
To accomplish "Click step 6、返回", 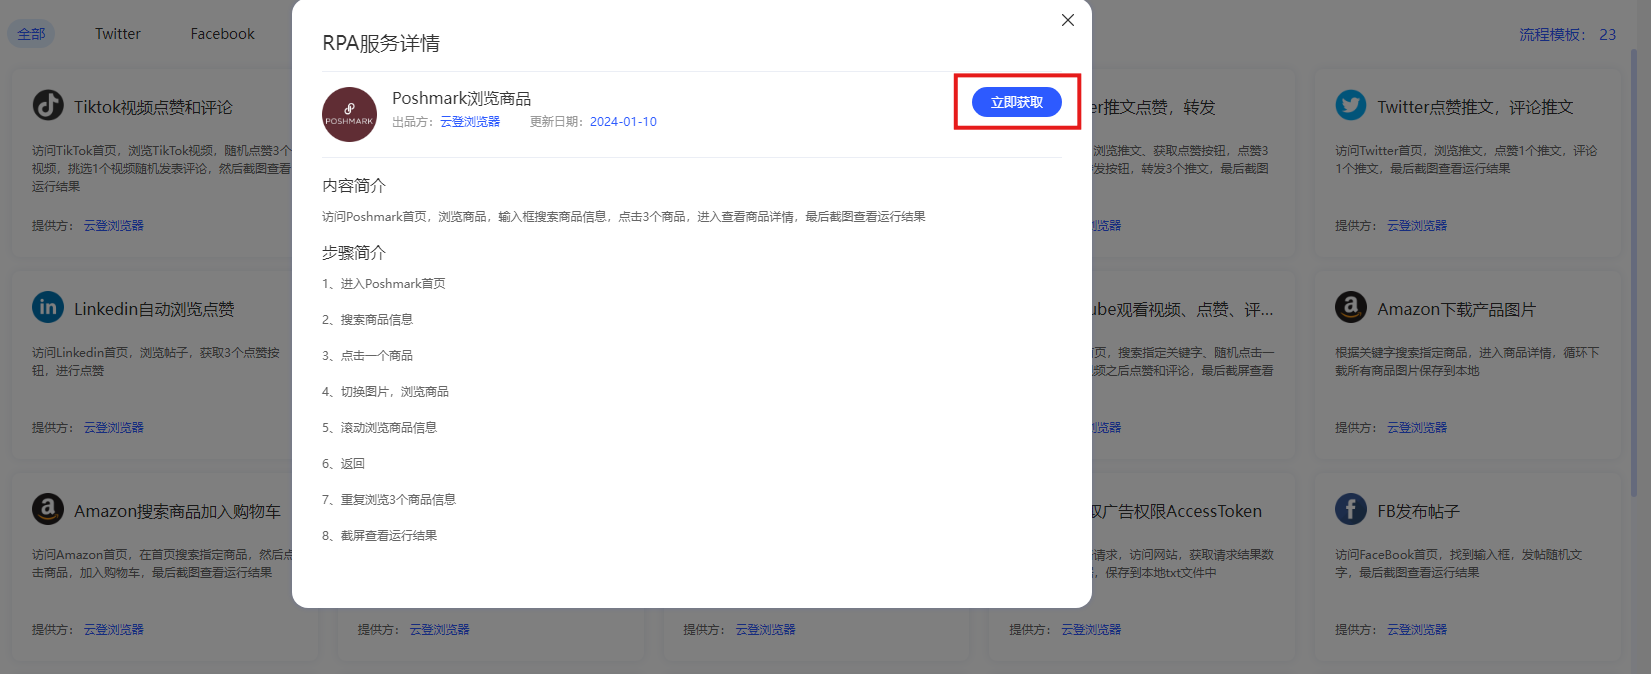I will click(x=343, y=464).
